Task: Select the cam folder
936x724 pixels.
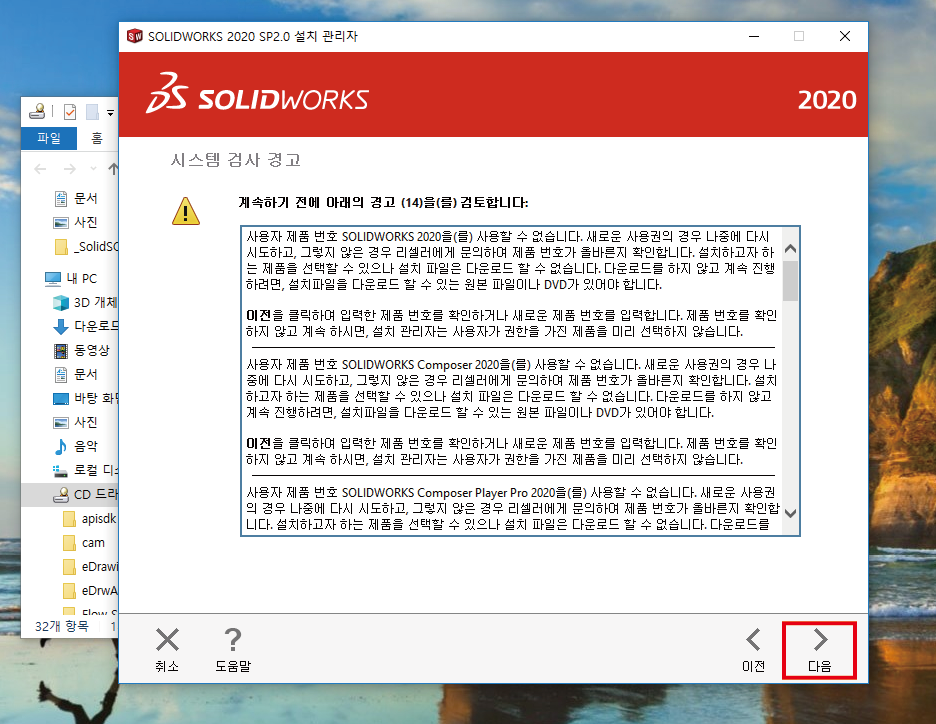Action: [x=84, y=543]
